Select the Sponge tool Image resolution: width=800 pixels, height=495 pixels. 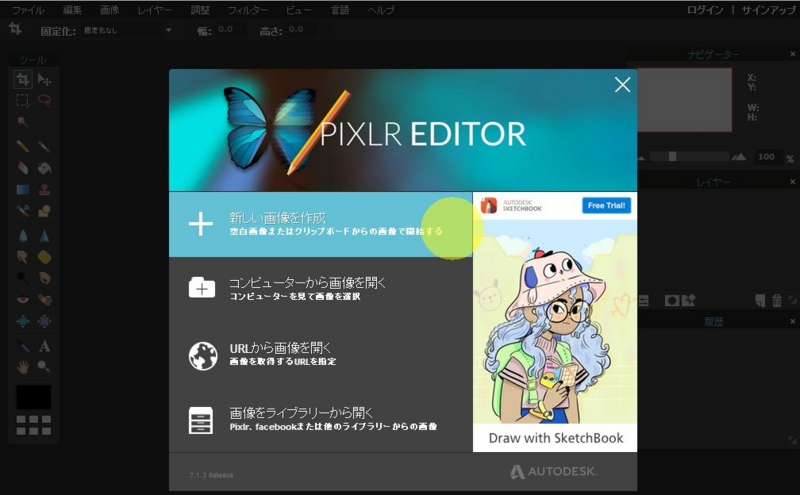tap(44, 257)
